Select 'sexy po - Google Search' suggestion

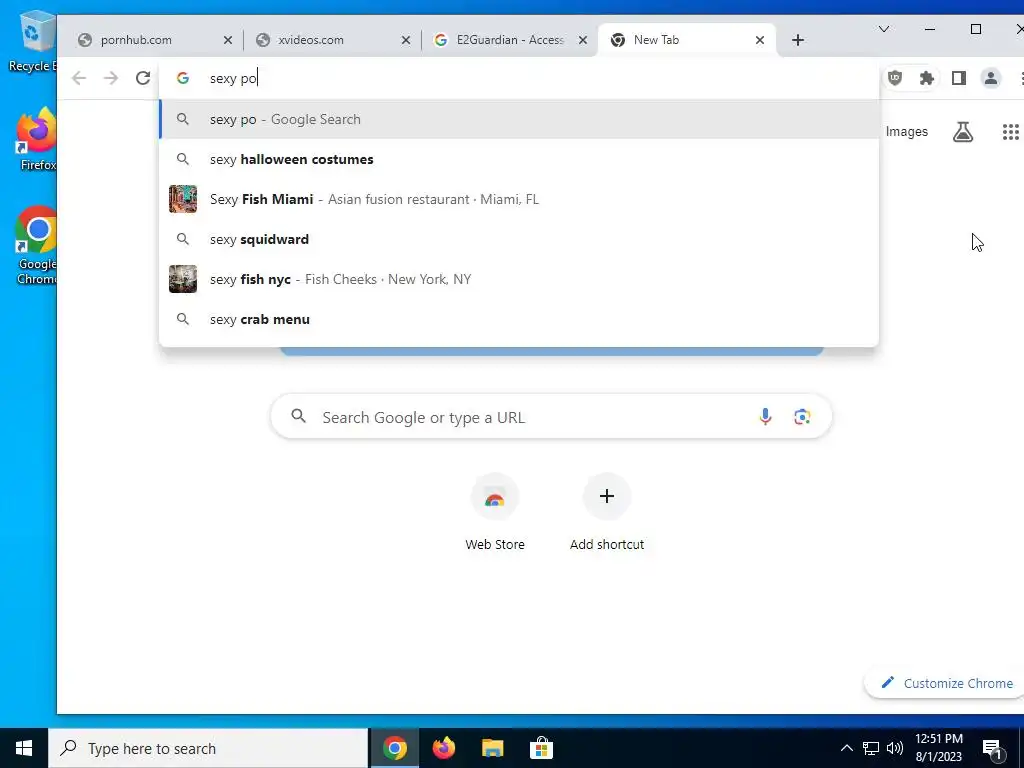coord(519,120)
